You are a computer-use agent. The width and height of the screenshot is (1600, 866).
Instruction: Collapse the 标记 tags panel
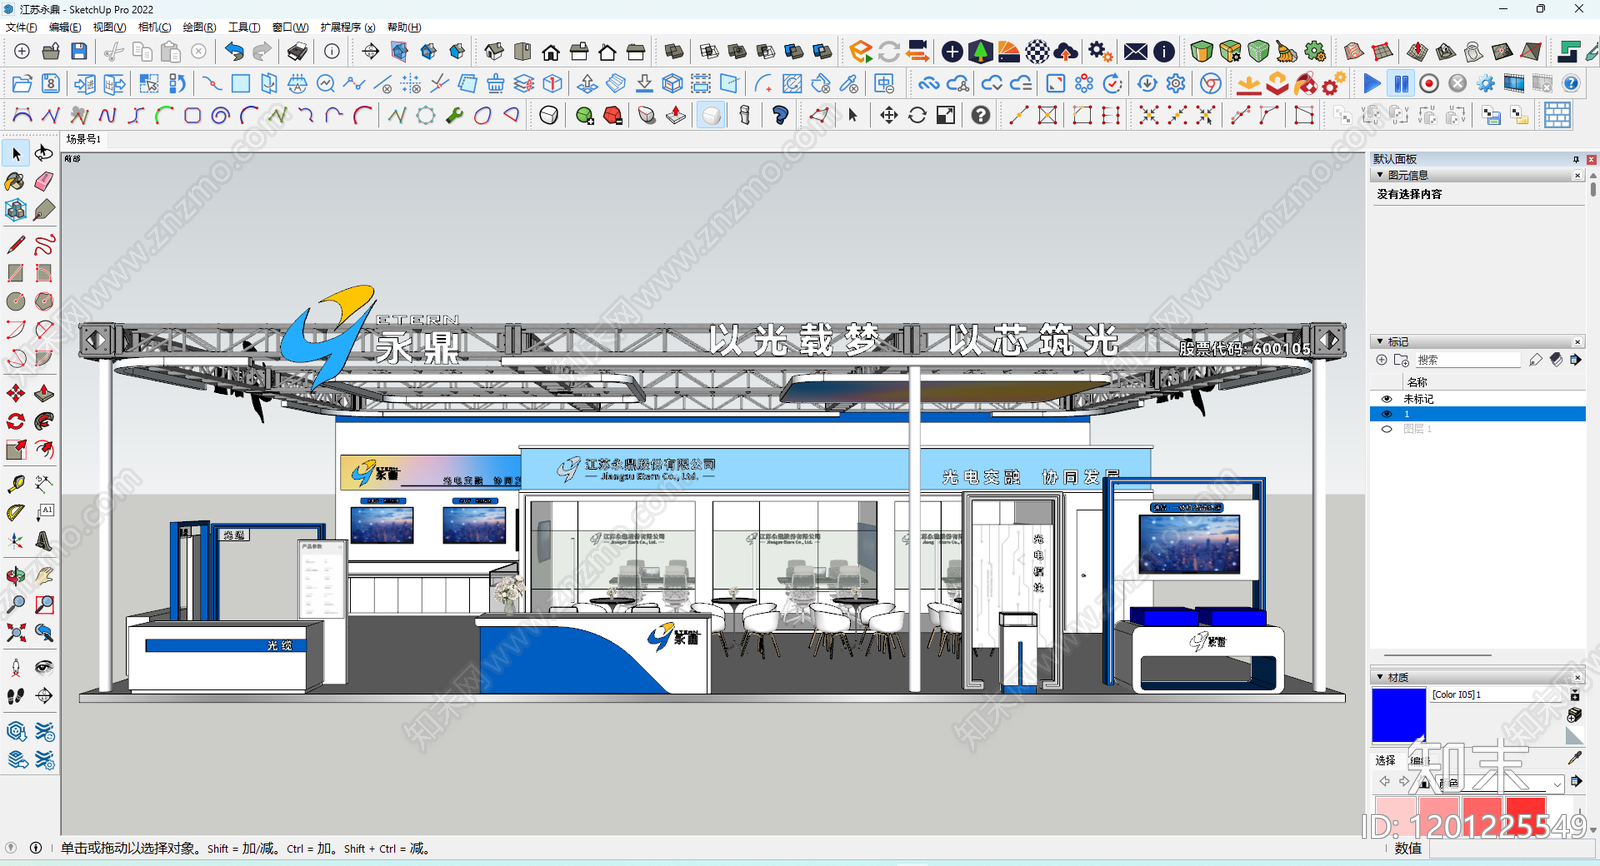coord(1380,341)
